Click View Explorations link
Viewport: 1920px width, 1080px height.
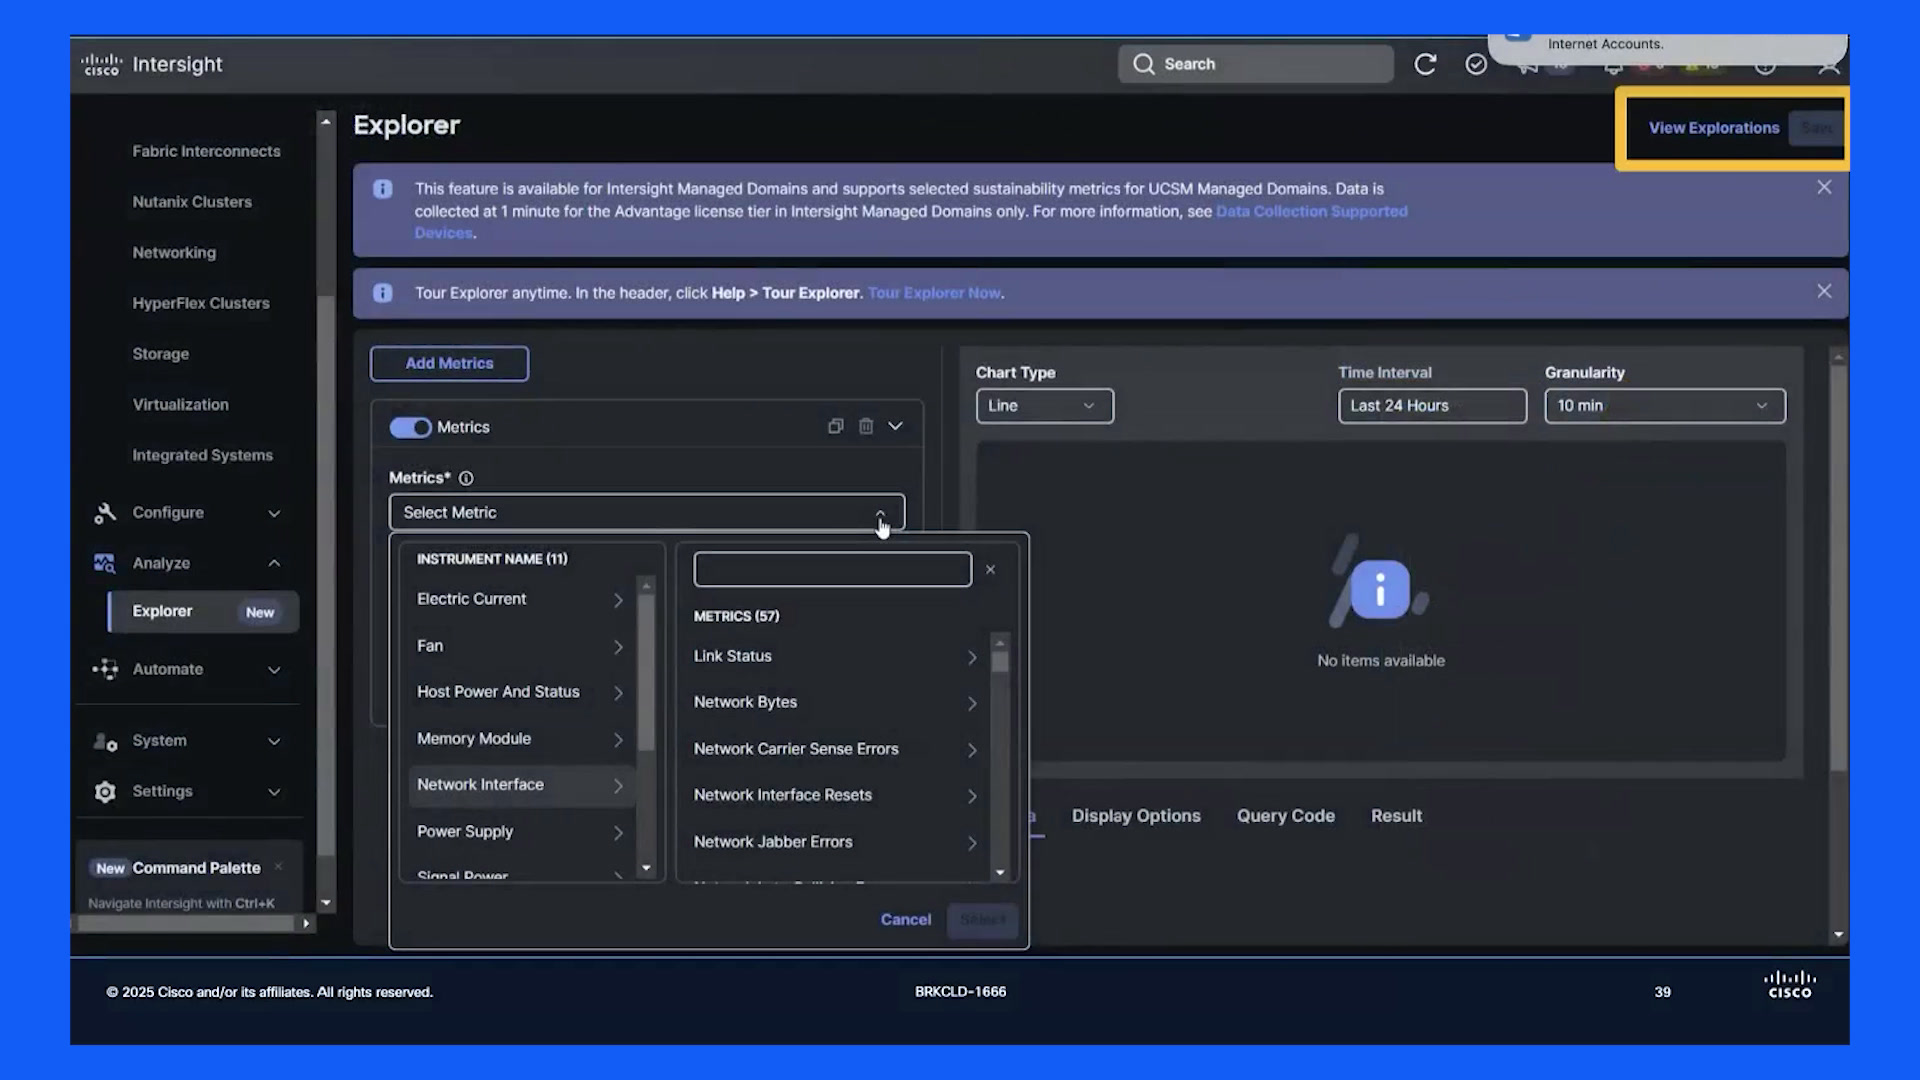click(x=1714, y=128)
